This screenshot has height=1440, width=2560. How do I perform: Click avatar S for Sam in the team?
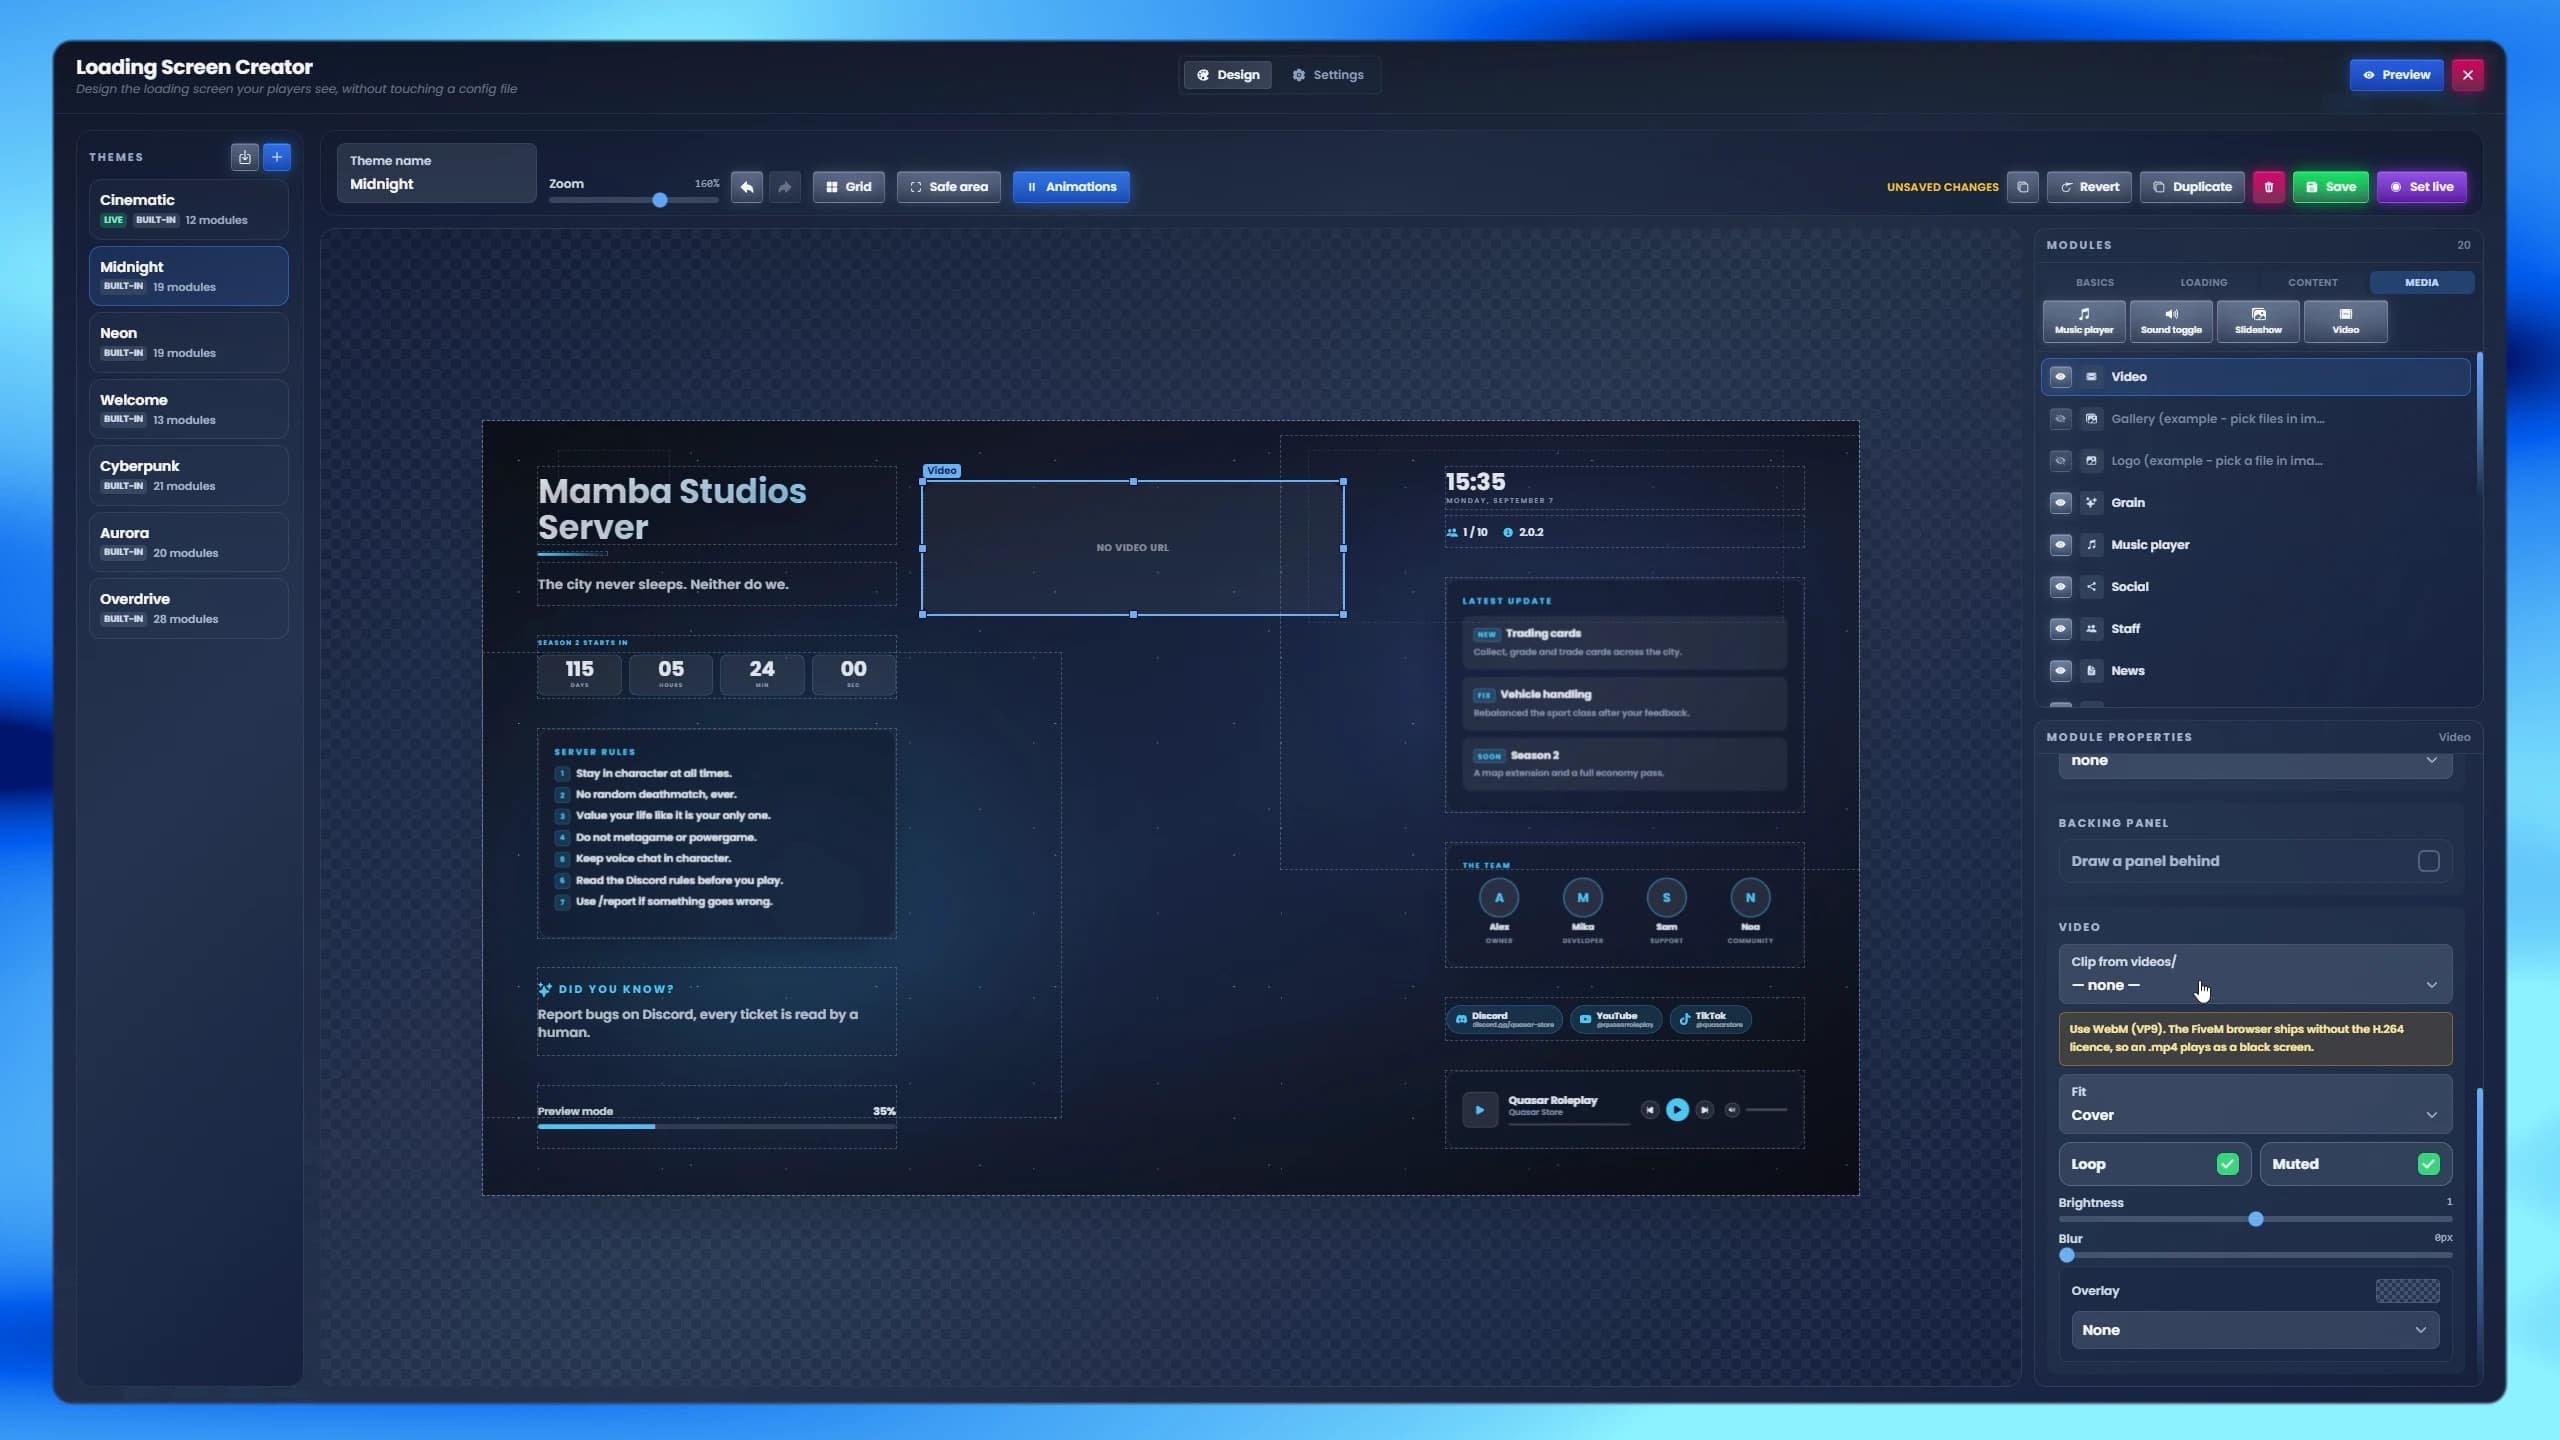coord(1666,898)
